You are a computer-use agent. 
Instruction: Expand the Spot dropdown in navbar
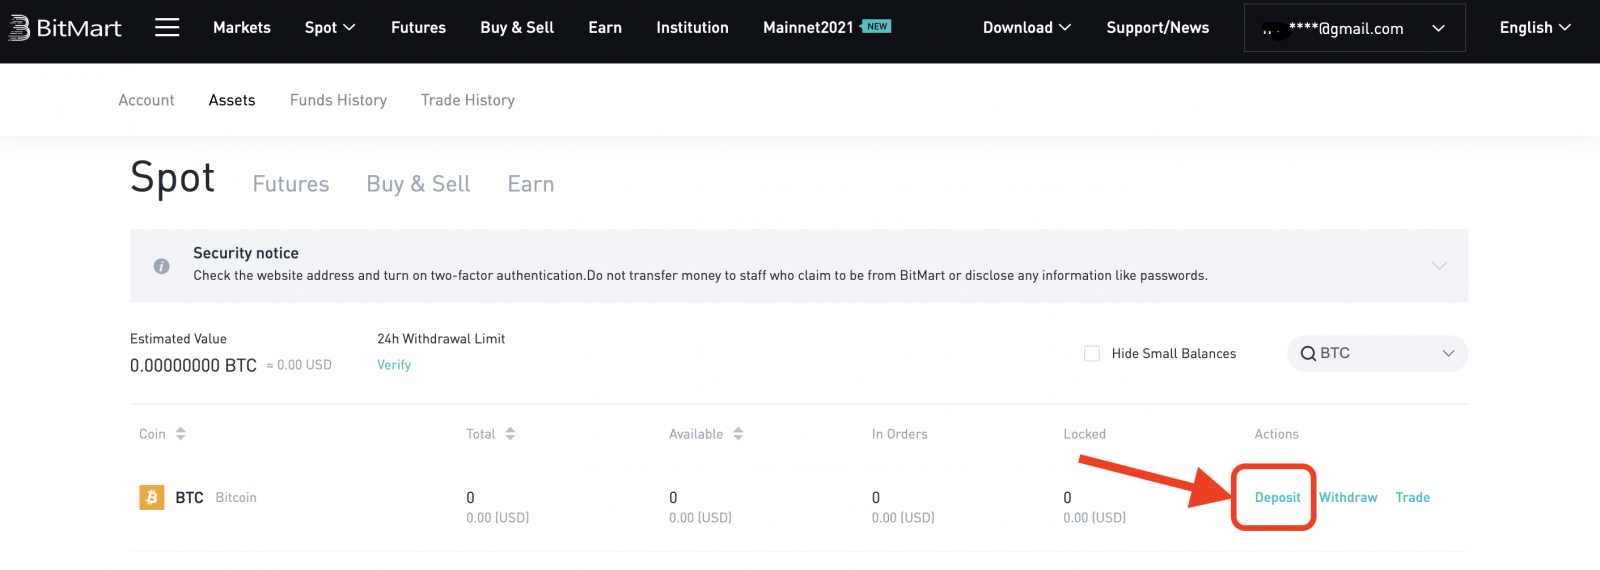tap(330, 28)
